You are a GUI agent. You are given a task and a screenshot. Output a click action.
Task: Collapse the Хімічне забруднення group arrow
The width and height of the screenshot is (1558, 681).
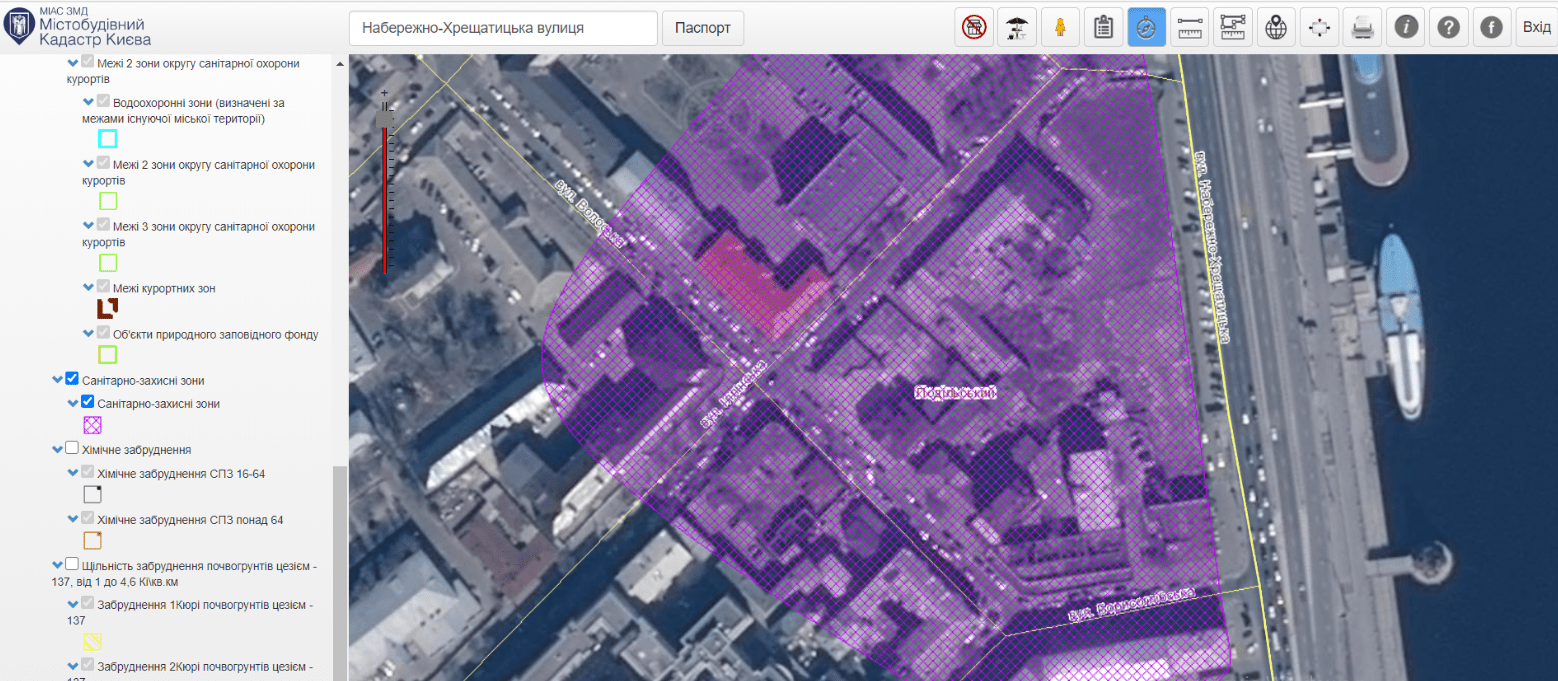[x=57, y=450]
